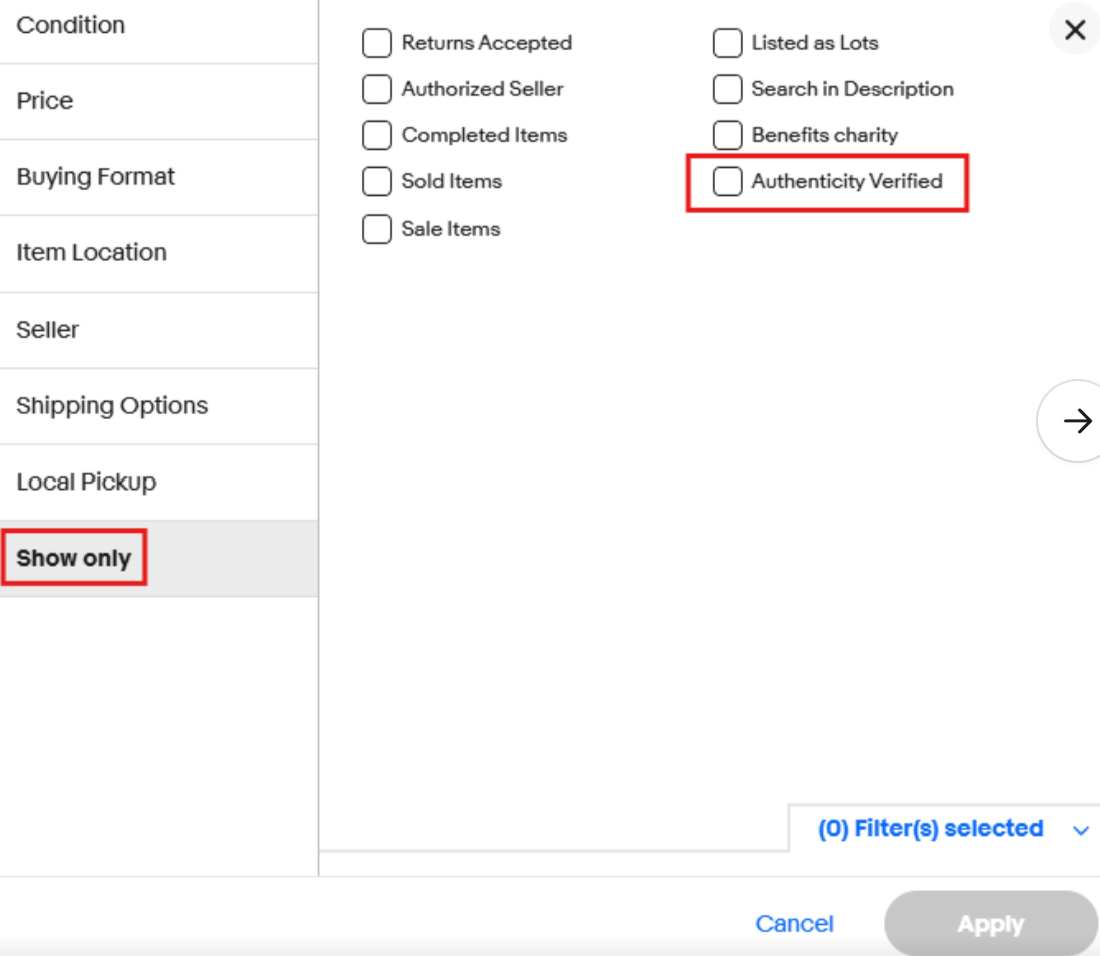The height and width of the screenshot is (956, 1100).
Task: Tick the Completed Items checkbox
Action: pos(377,135)
